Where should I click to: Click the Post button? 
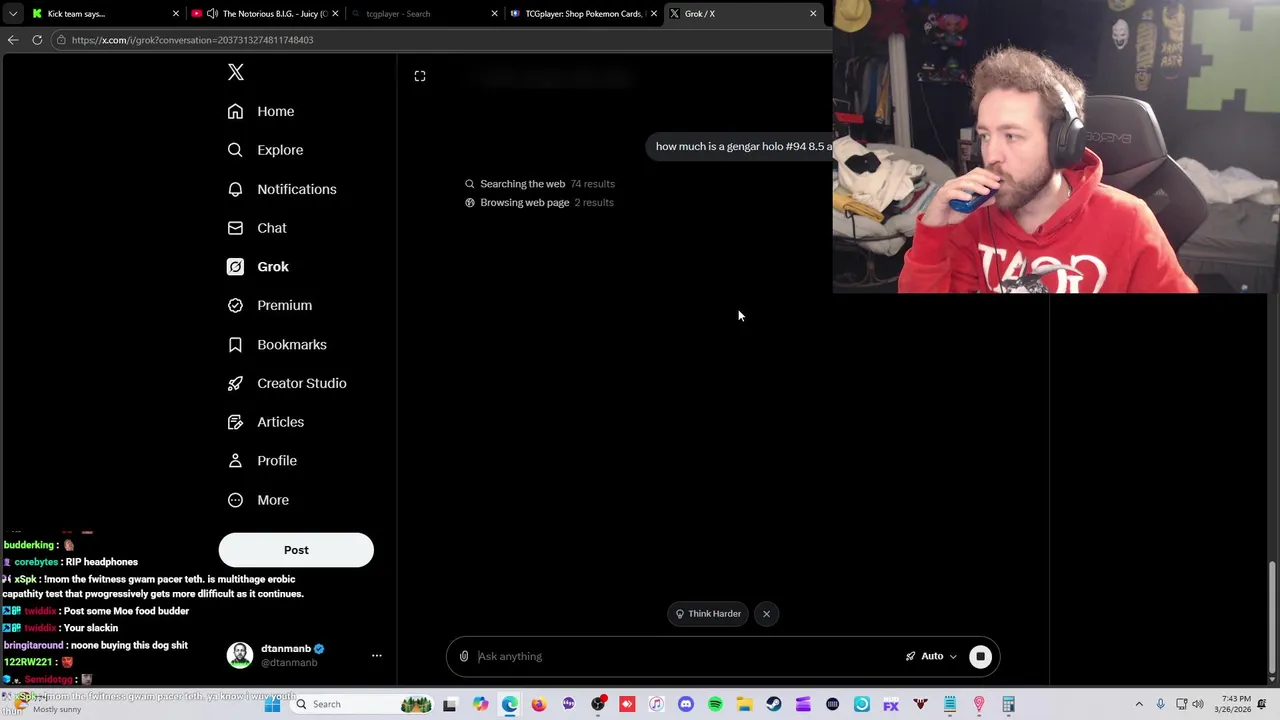click(x=296, y=550)
